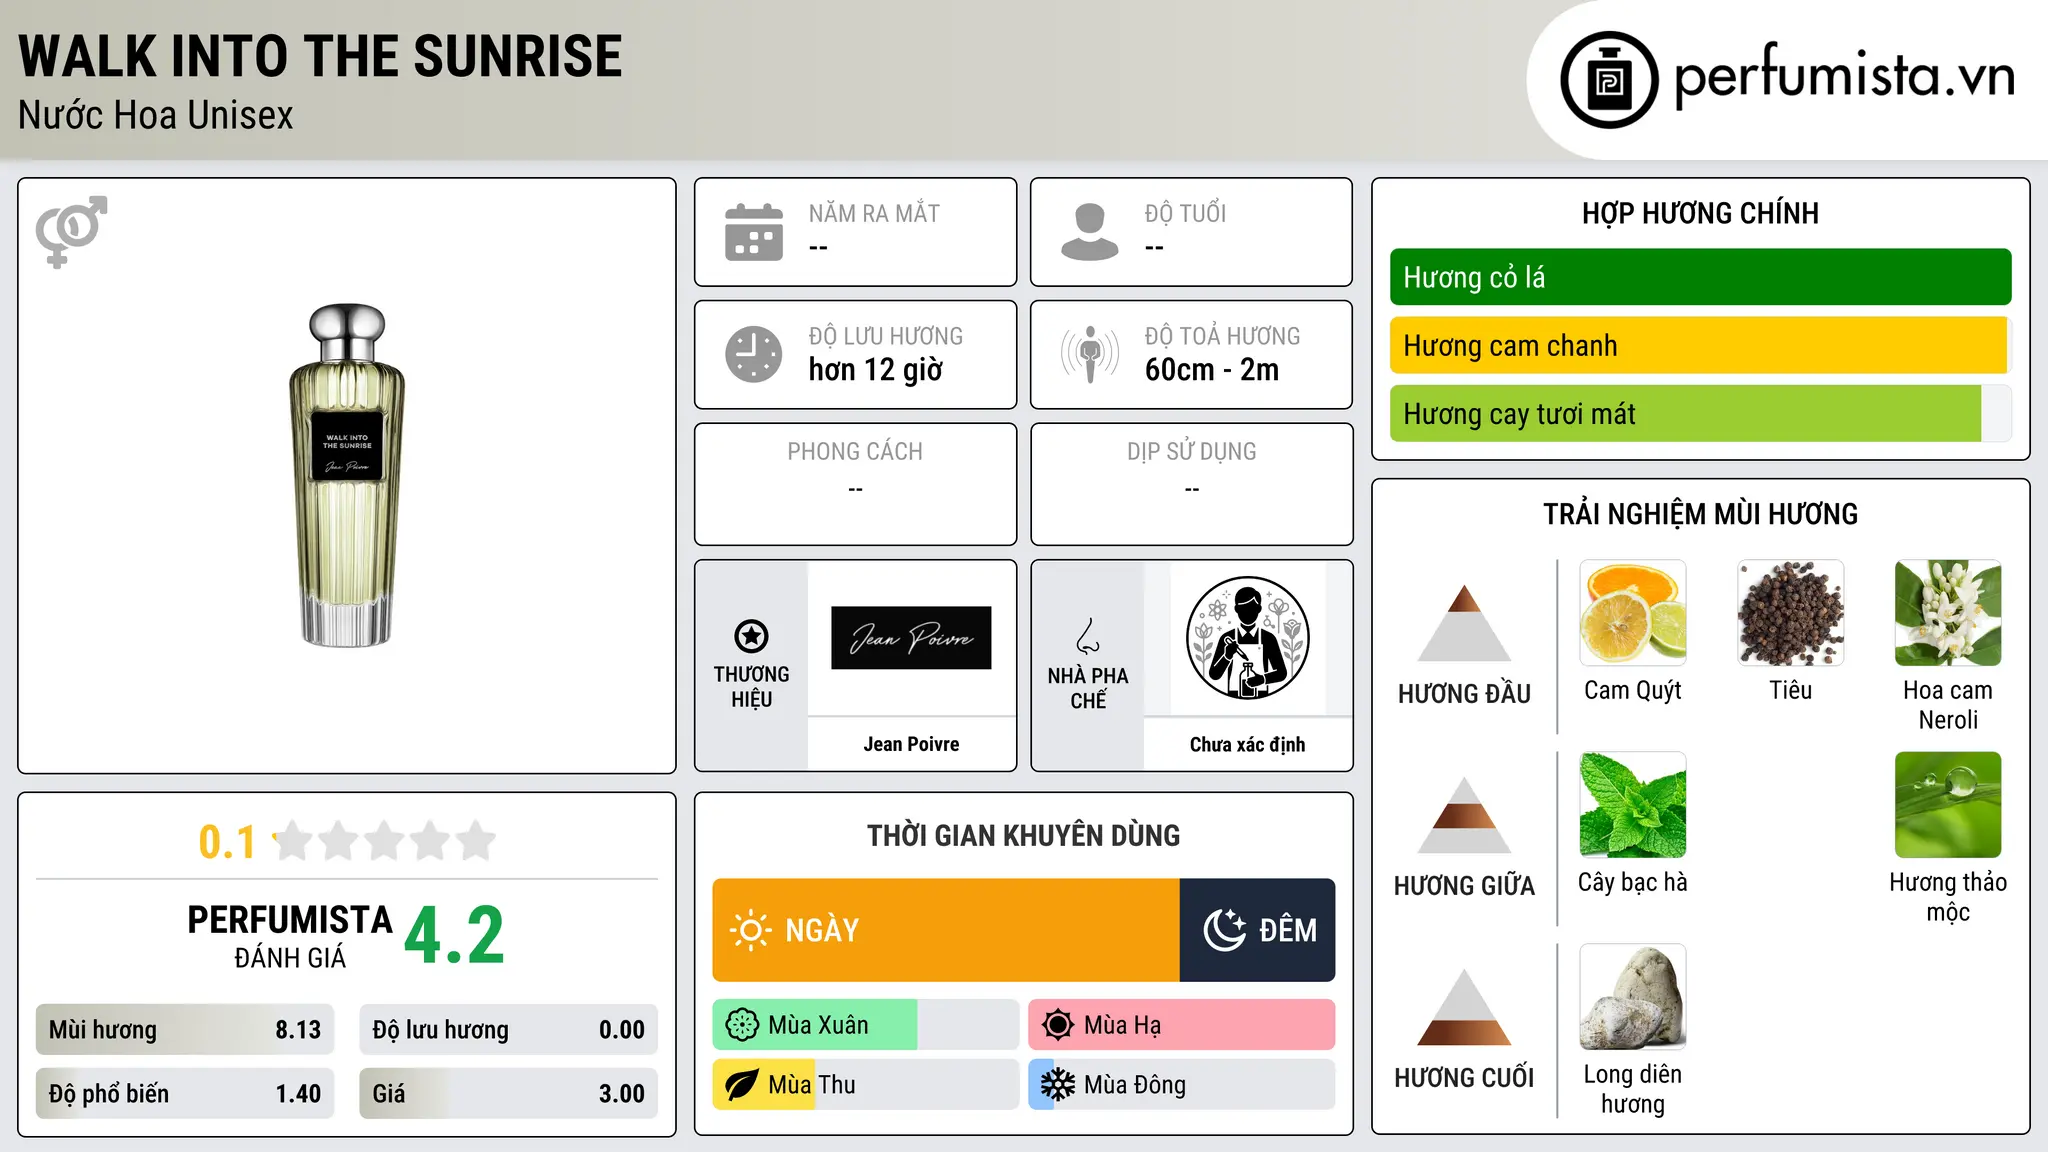Click the Chưa xác định perfumer label

tap(1247, 744)
